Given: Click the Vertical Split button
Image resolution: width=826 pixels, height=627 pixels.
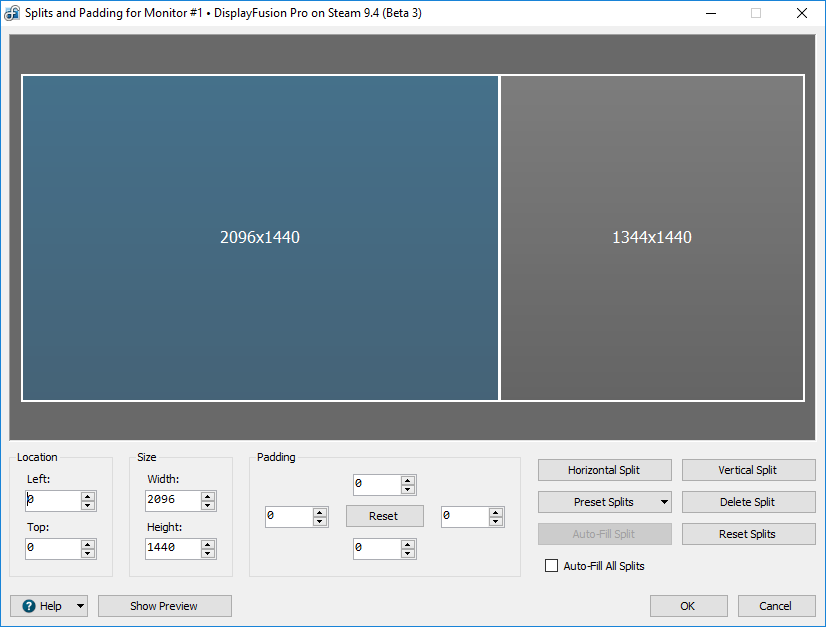Looking at the screenshot, I should pos(748,470).
